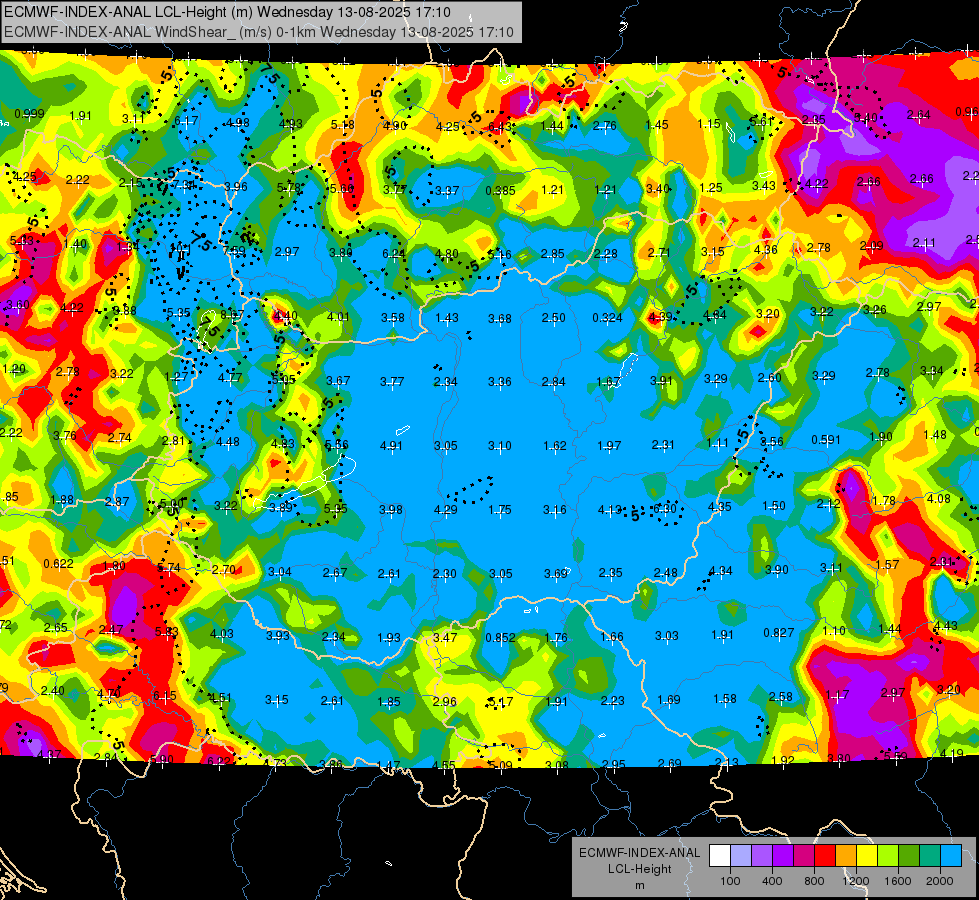Click the red legend swatch

(825, 856)
